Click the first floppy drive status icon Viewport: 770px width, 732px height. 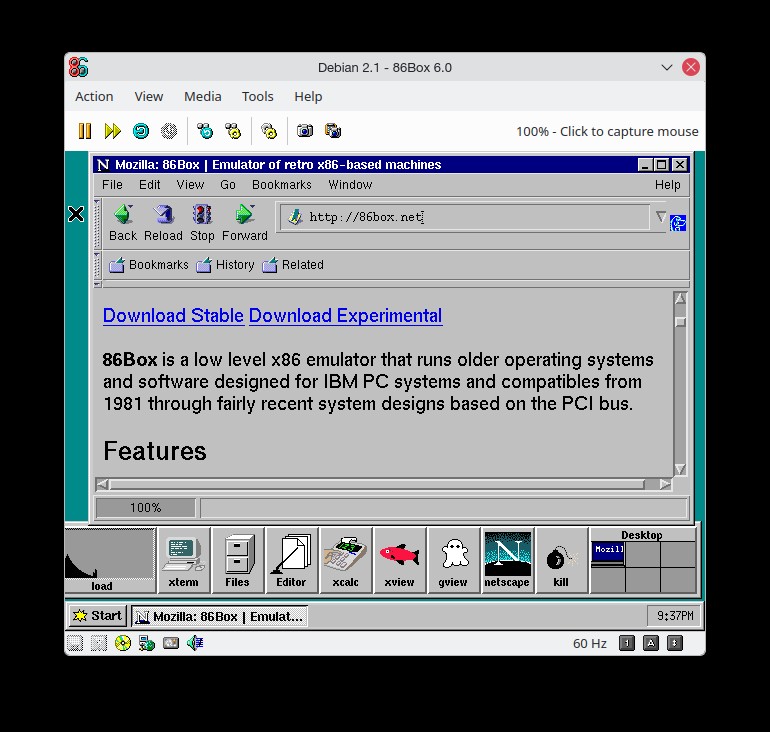coord(75,643)
